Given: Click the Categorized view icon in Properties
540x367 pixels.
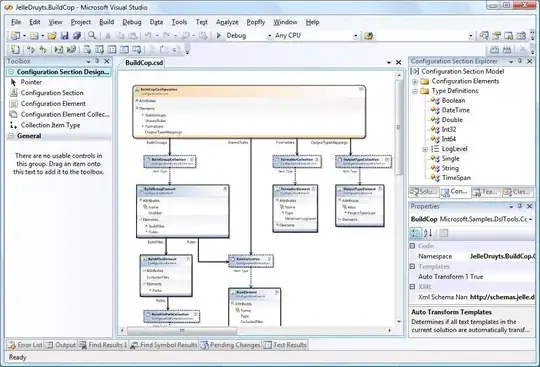Looking at the screenshot, I should click(x=416, y=233).
